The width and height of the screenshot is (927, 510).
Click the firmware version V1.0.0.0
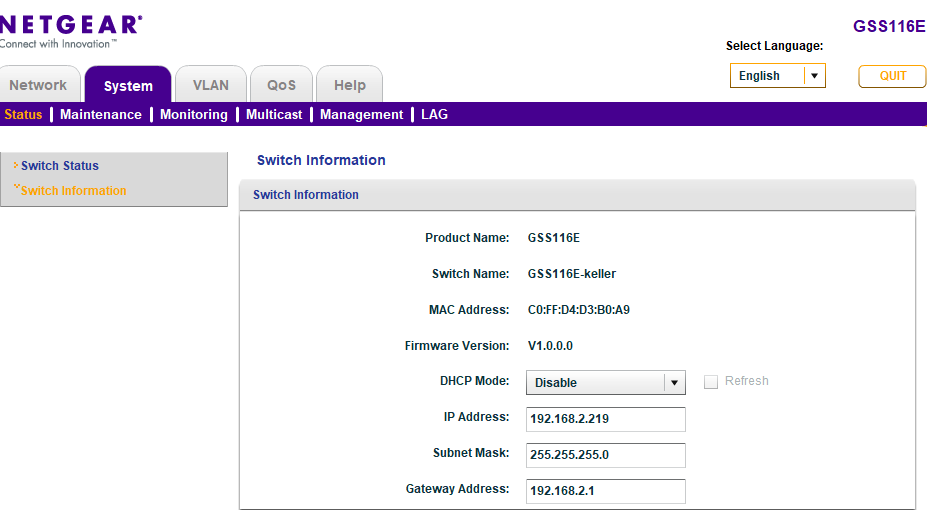pyautogui.click(x=550, y=346)
